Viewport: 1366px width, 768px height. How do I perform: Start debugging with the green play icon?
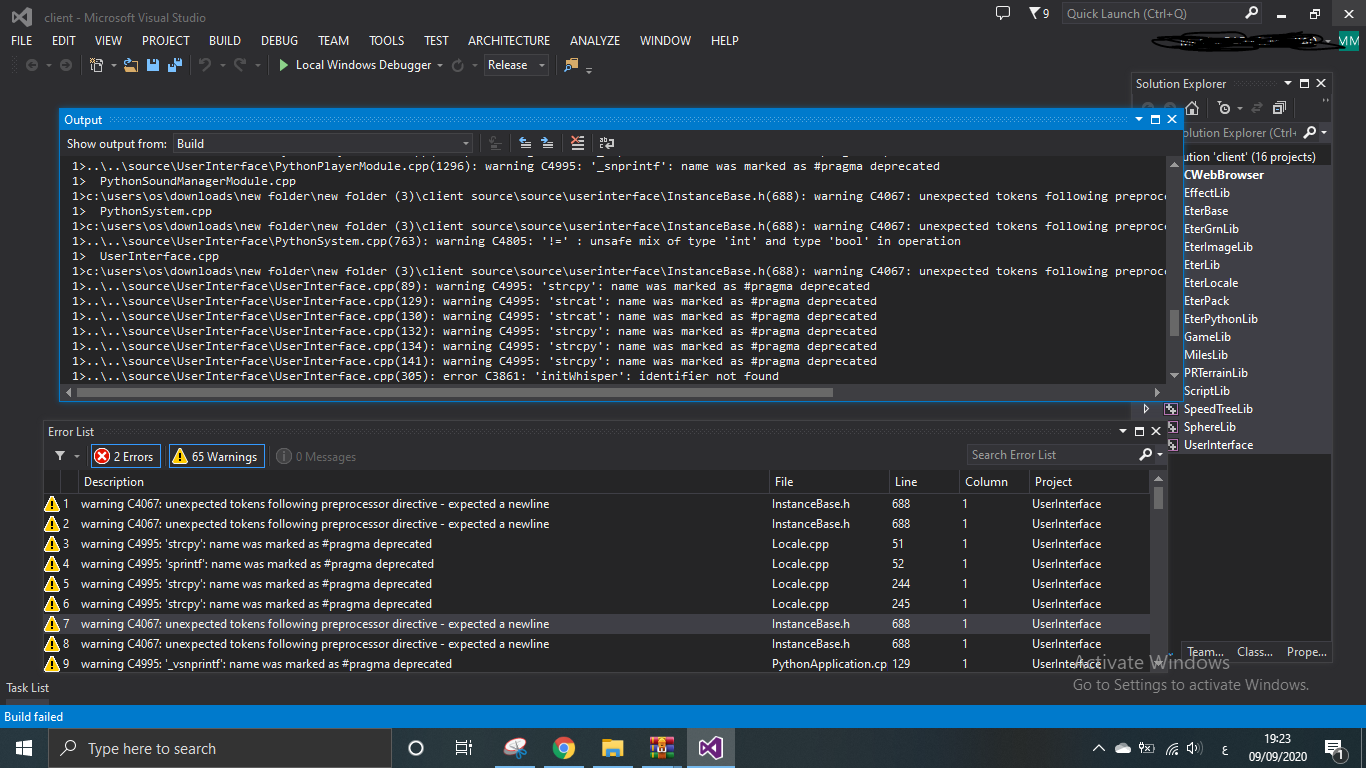[x=284, y=65]
